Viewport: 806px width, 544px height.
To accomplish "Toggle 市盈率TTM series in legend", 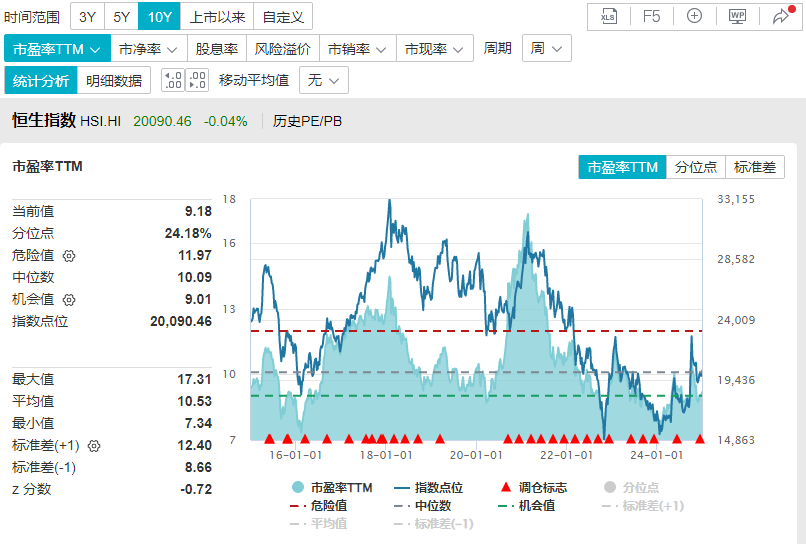I will point(332,487).
